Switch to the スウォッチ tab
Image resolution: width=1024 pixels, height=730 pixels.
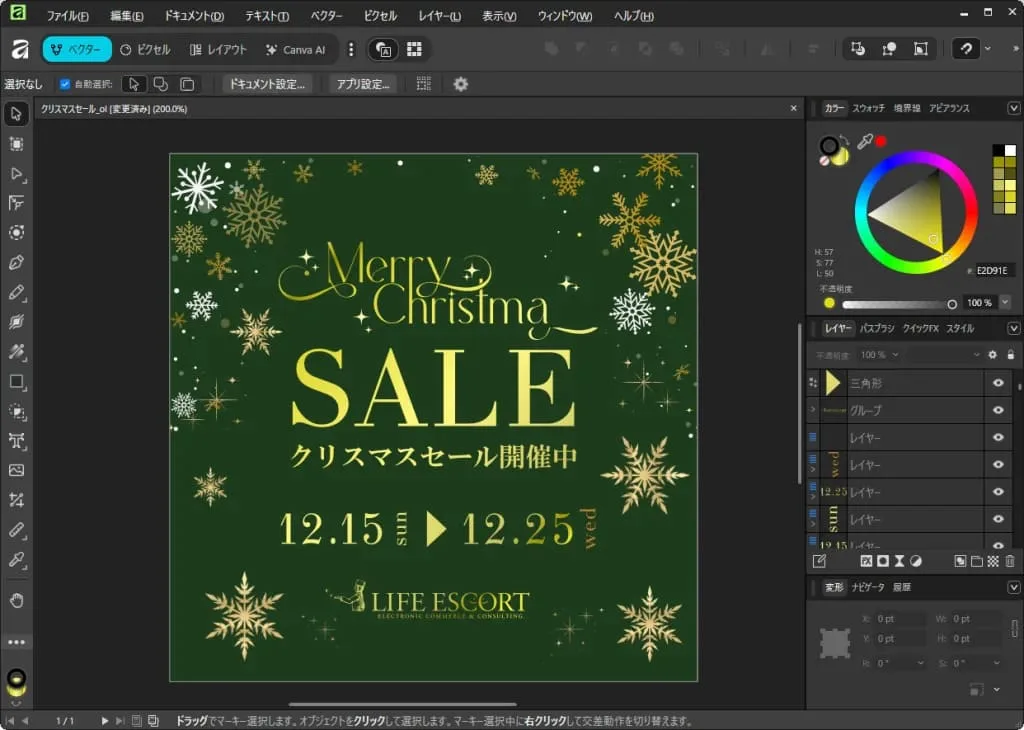[x=868, y=108]
